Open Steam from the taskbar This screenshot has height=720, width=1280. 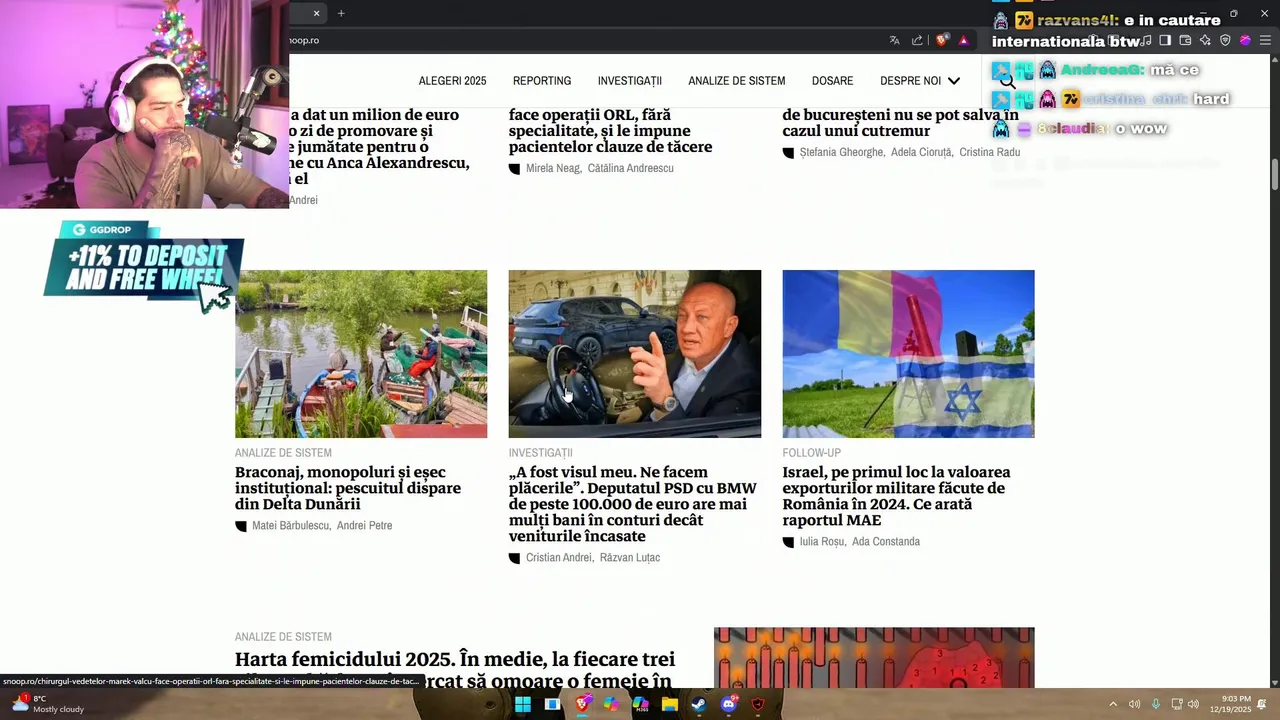[699, 704]
